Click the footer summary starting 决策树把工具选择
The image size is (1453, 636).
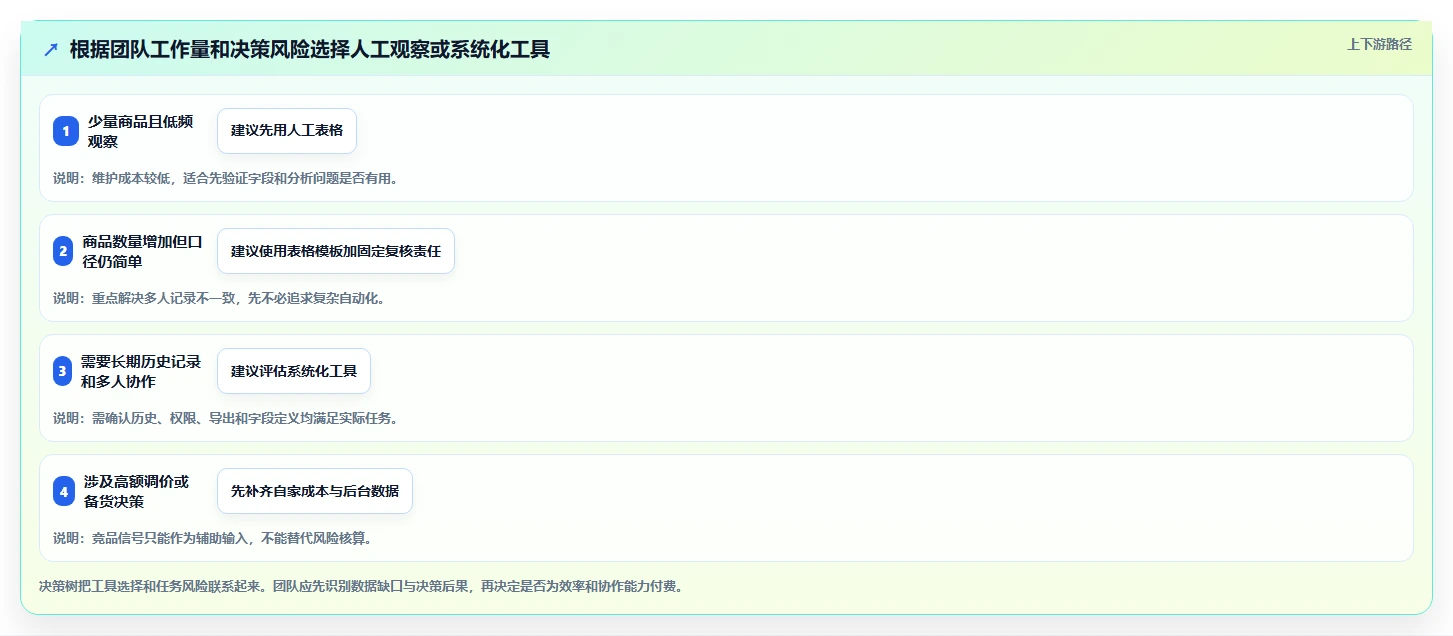[361, 586]
